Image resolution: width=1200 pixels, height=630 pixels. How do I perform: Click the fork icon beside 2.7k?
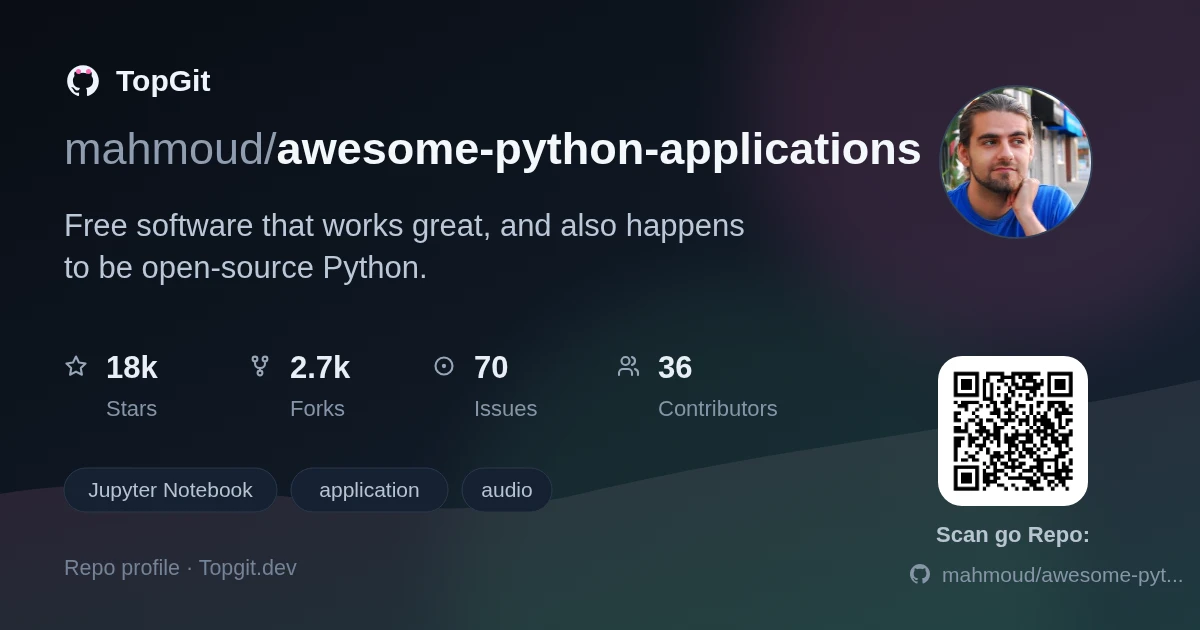tap(260, 366)
